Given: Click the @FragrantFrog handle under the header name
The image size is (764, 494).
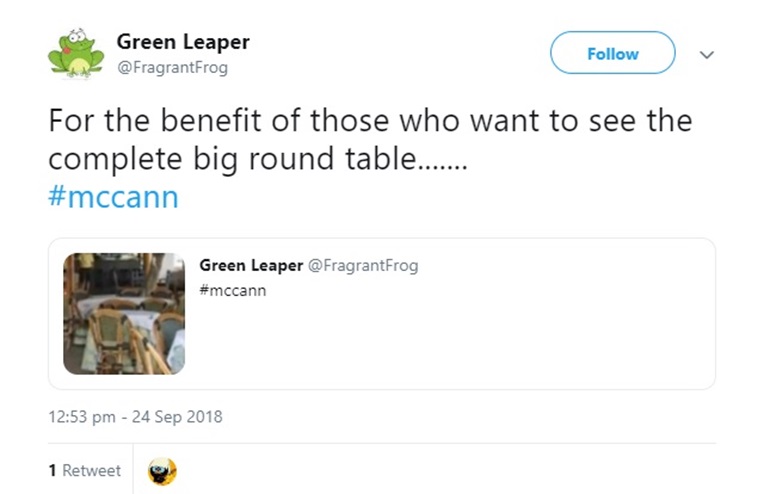Looking at the screenshot, I should pyautogui.click(x=172, y=68).
